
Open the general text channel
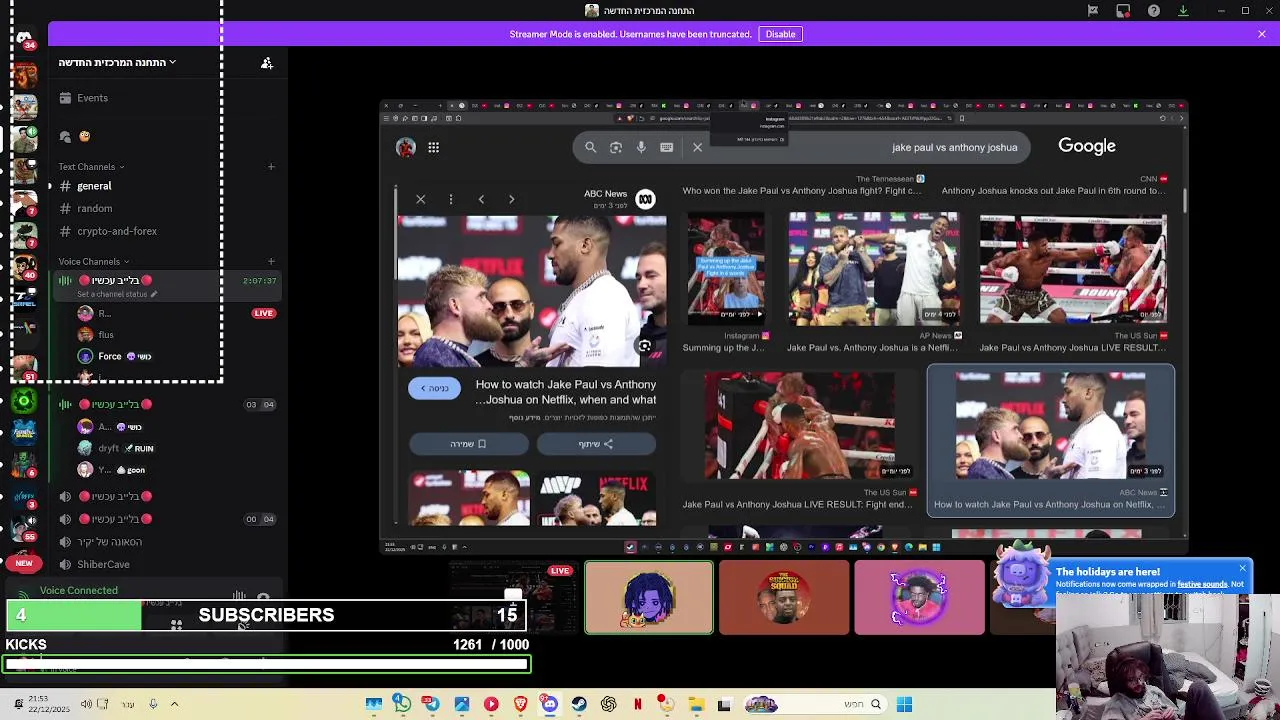94,186
